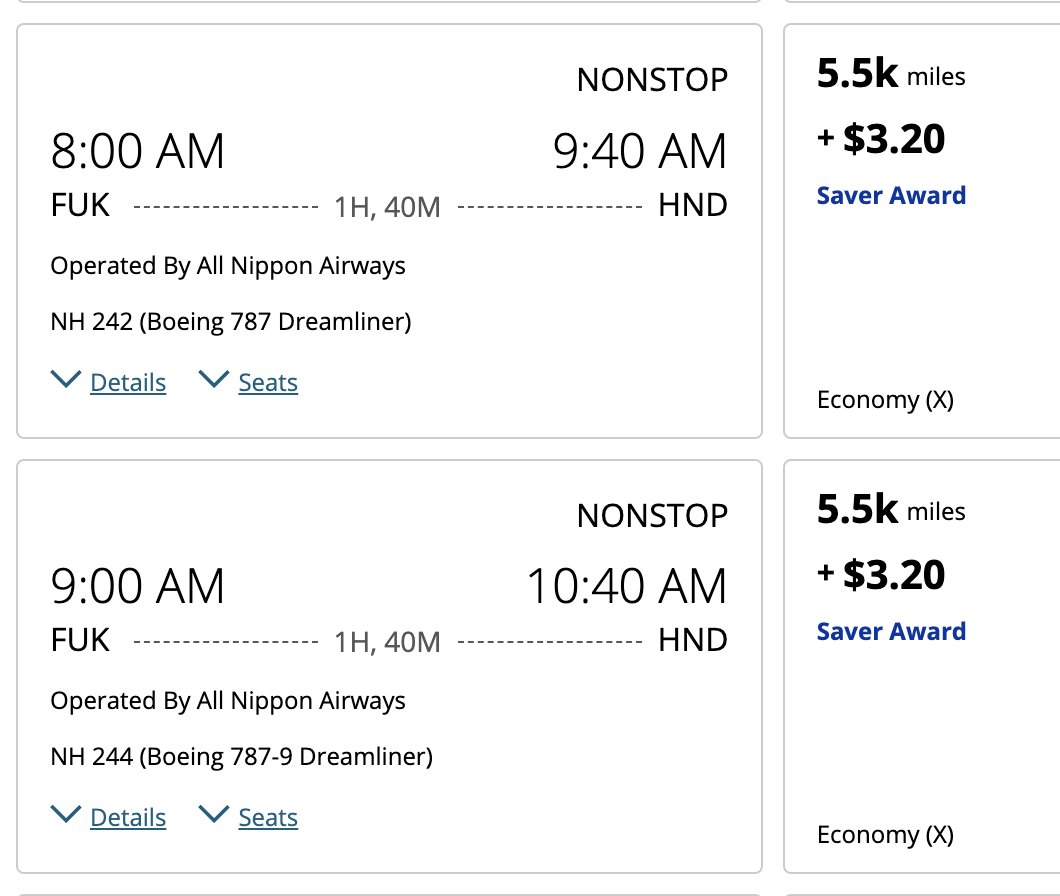
Task: Click the + $3.20 price on first fare card
Action: [881, 139]
